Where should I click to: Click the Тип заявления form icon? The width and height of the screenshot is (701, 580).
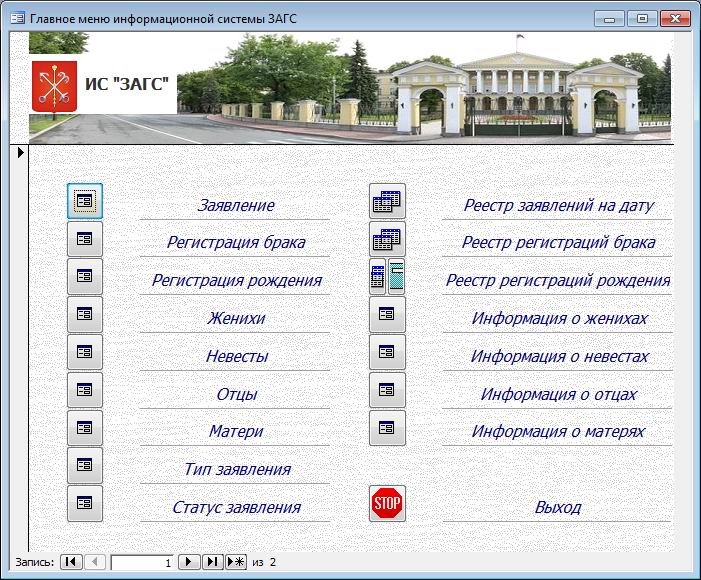pyautogui.click(x=85, y=465)
